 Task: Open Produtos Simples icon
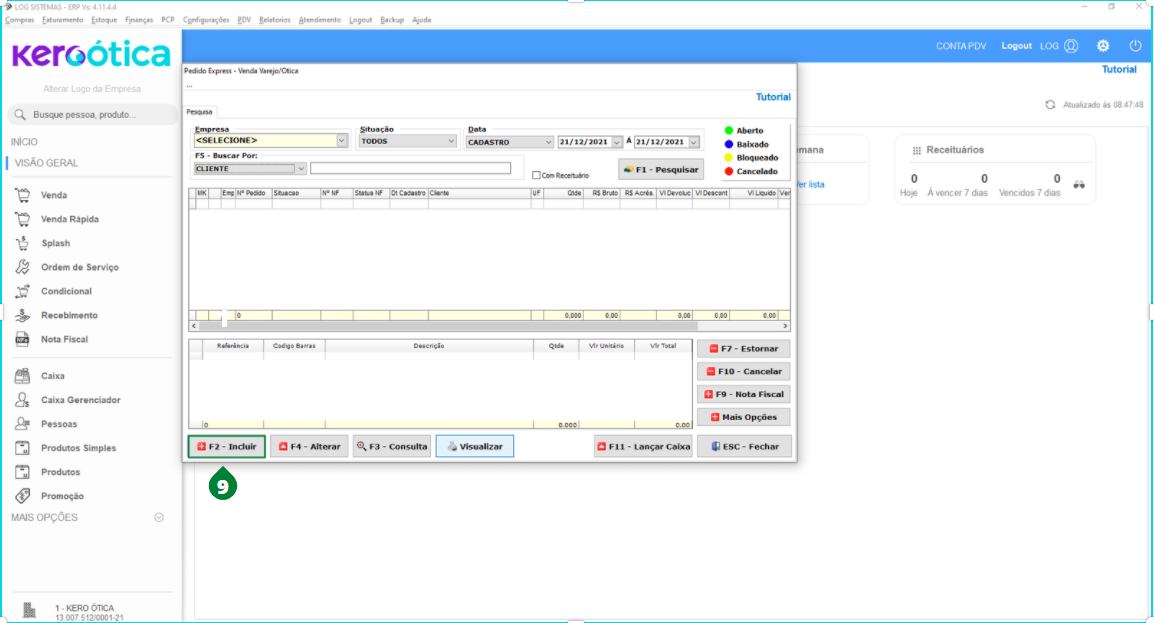(x=23, y=448)
